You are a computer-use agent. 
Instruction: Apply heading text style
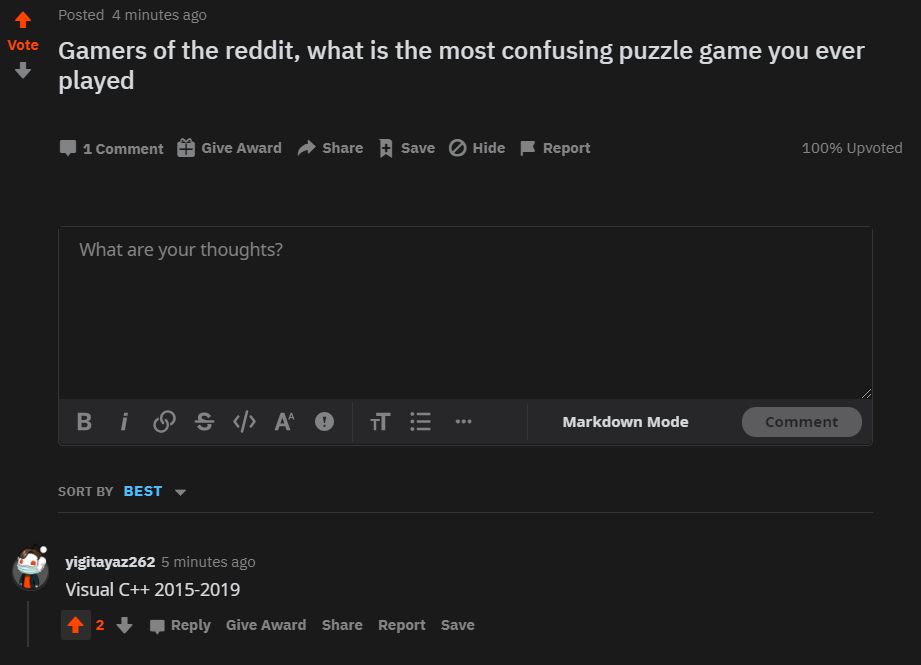click(x=380, y=422)
